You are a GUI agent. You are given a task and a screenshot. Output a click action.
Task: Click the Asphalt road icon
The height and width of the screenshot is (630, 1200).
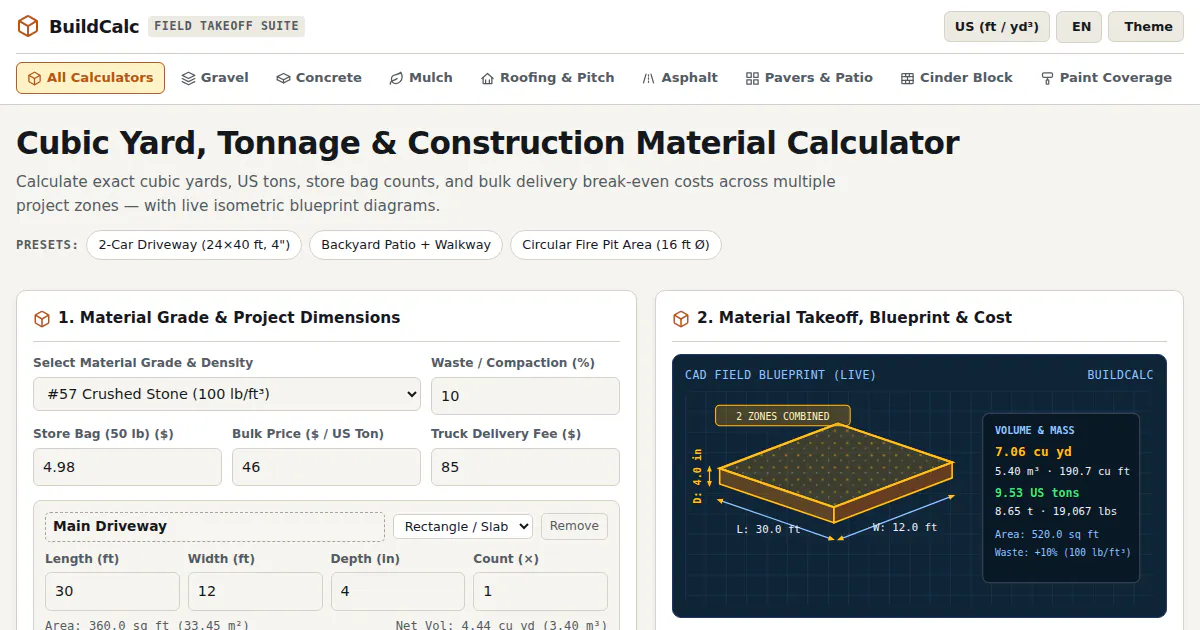coord(648,78)
